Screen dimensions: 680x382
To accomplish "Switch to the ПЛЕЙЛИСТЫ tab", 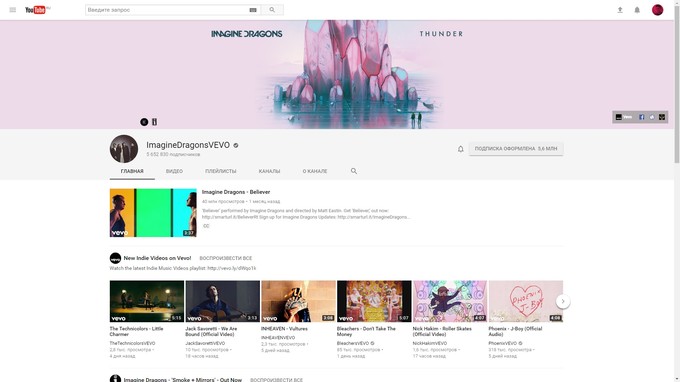I will tap(221, 171).
